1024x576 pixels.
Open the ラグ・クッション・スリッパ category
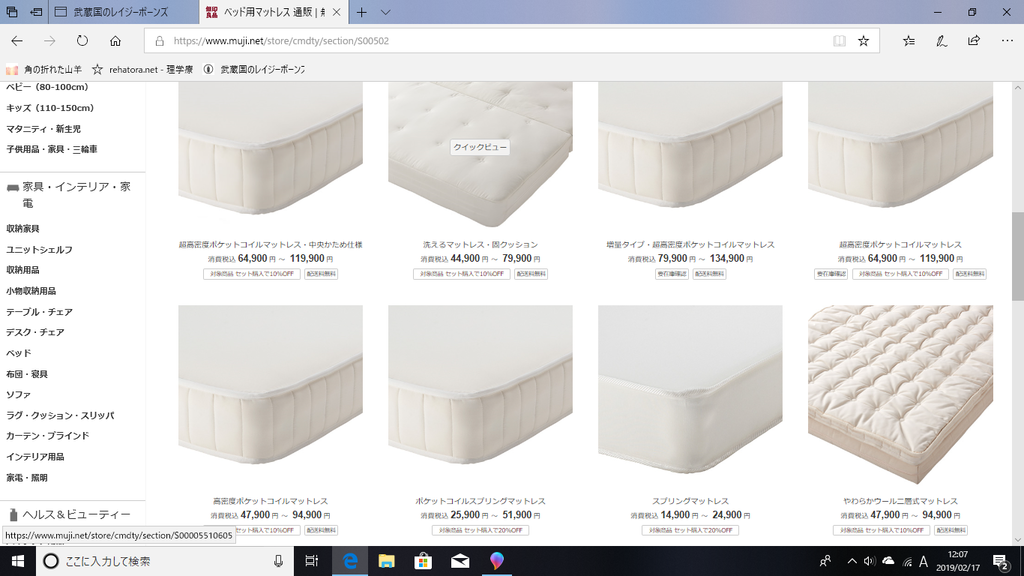point(60,415)
